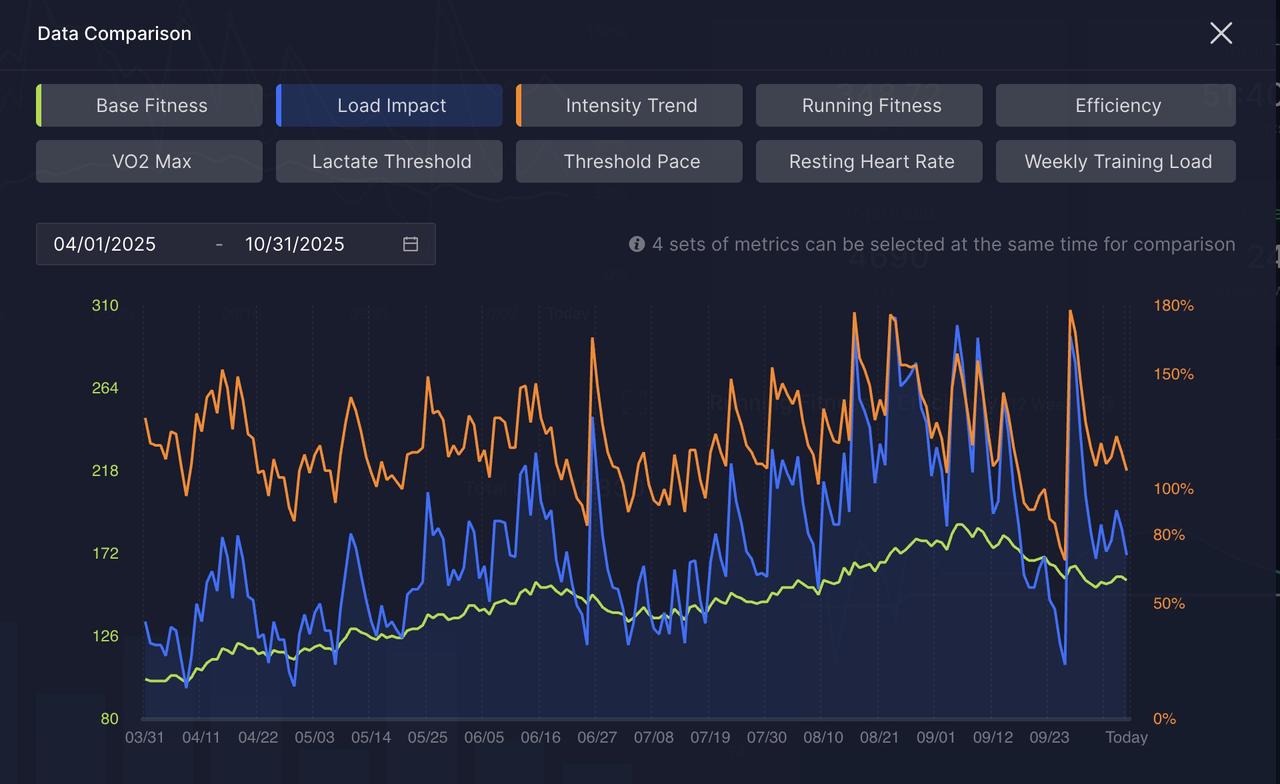Viewport: 1280px width, 784px height.
Task: Toggle the Base Fitness metric
Action: click(150, 105)
